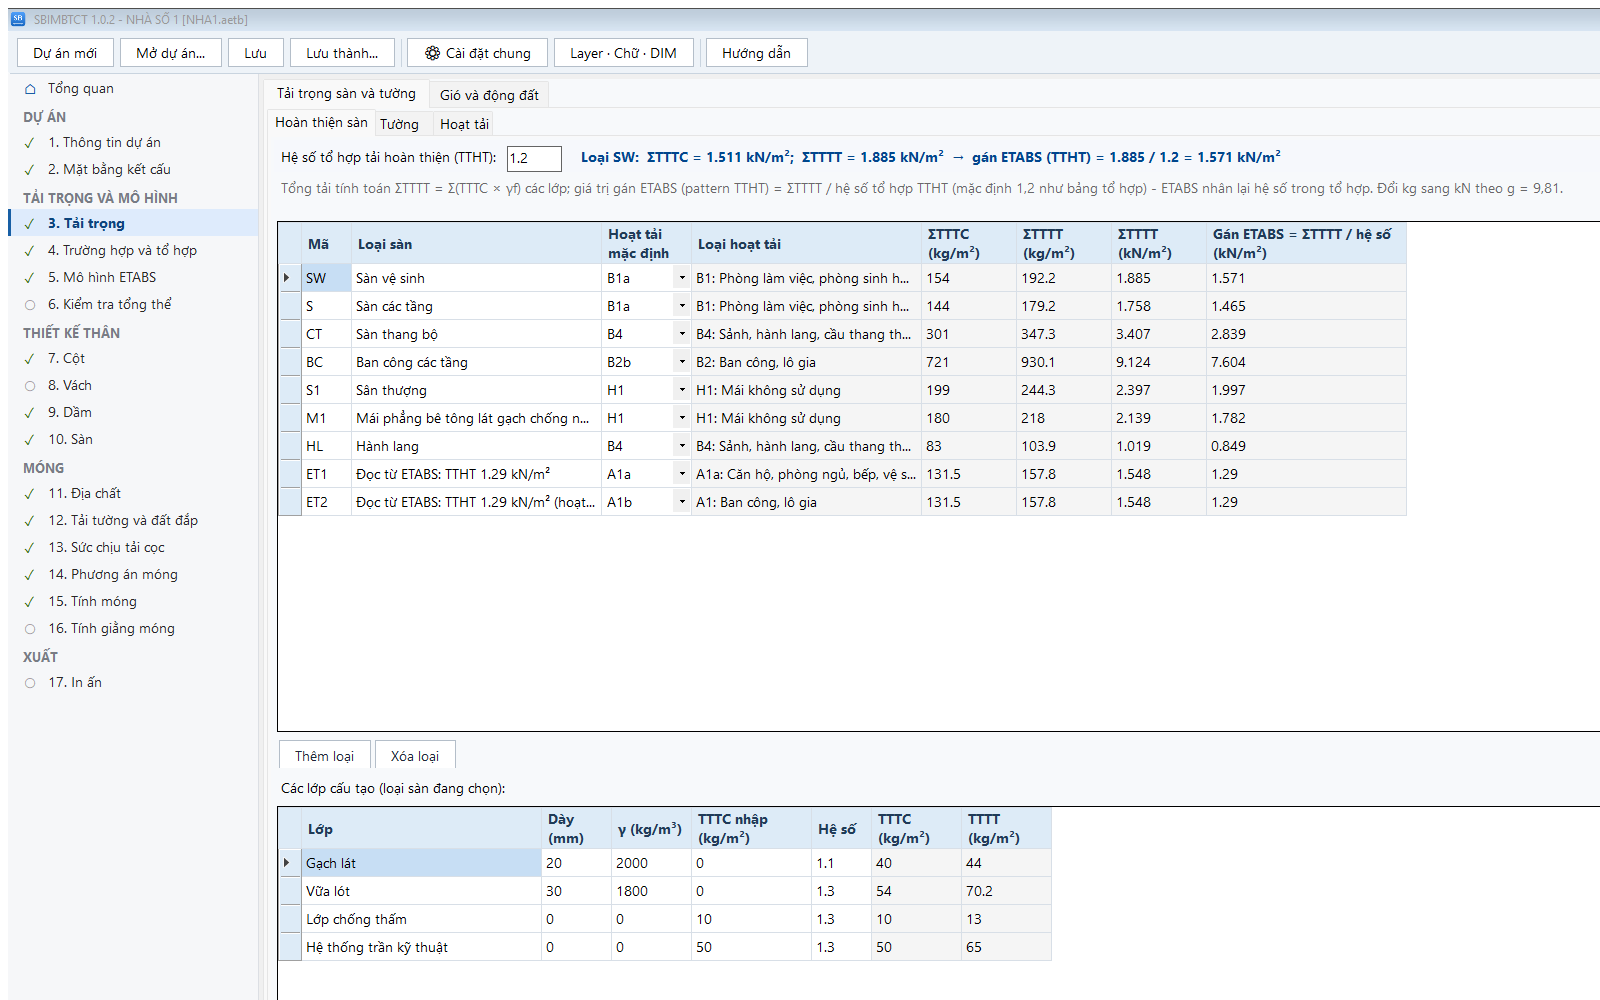1600x1000 pixels.
Task: Select the Ban công các tầng cell
Action: [476, 362]
